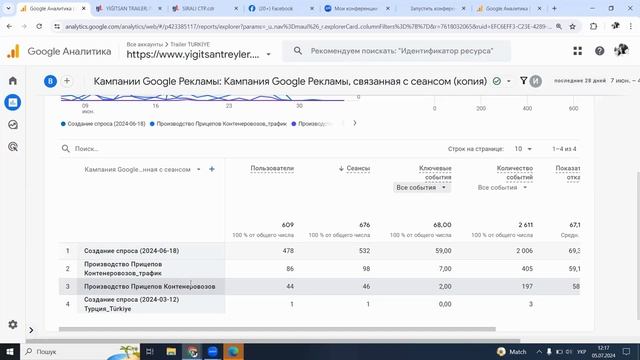Open File Explorer from taskbar
The image size is (640, 360).
coord(171,351)
